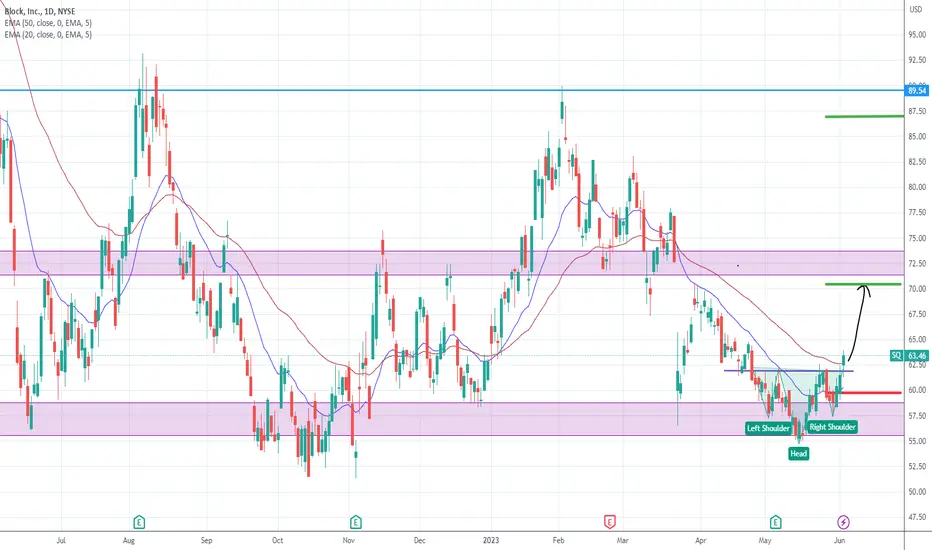Click the Jul label on time axis
The height and width of the screenshot is (550, 932).
pyautogui.click(x=61, y=540)
